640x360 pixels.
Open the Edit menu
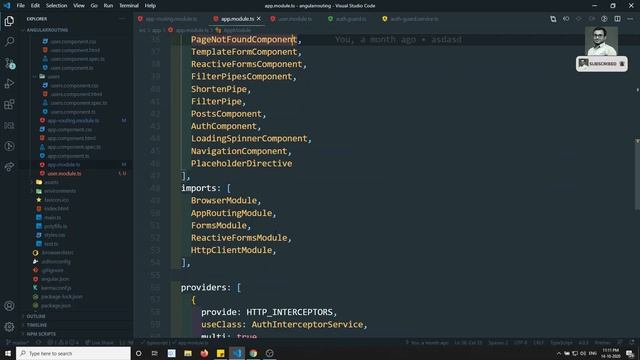35,6
